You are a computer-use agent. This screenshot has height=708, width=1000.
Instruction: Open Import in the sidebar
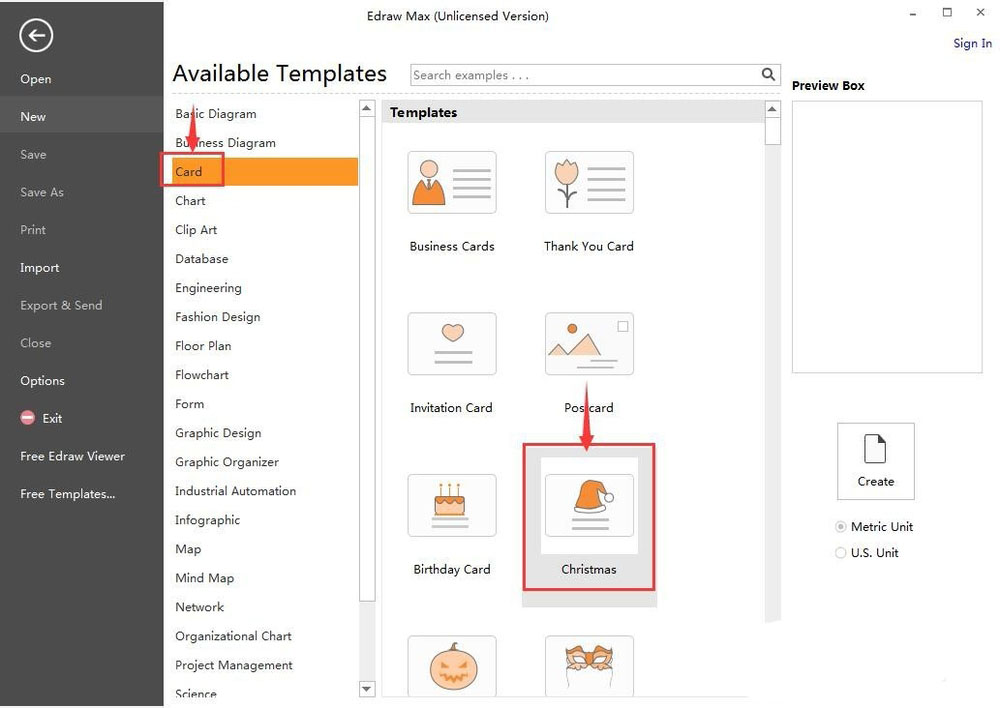[x=40, y=268]
